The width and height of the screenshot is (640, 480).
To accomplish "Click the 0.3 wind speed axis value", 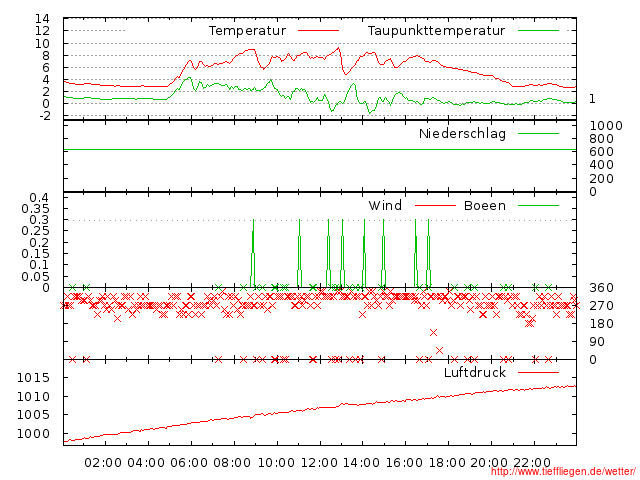I will point(39,220).
